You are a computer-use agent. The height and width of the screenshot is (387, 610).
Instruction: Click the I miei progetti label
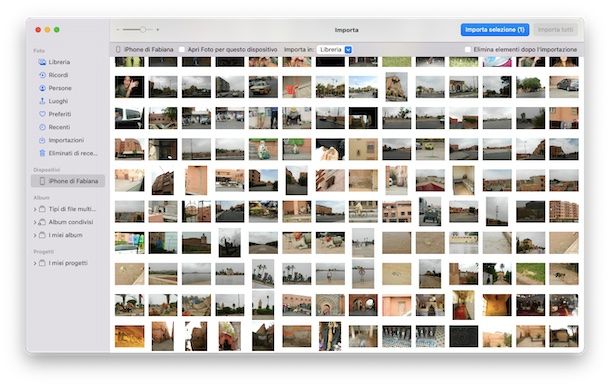coord(68,263)
